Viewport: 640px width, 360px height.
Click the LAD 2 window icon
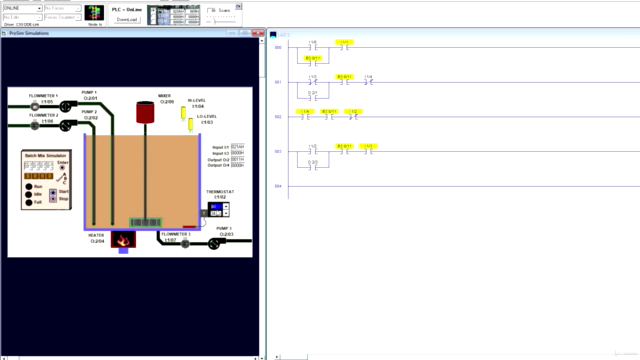[273, 35]
